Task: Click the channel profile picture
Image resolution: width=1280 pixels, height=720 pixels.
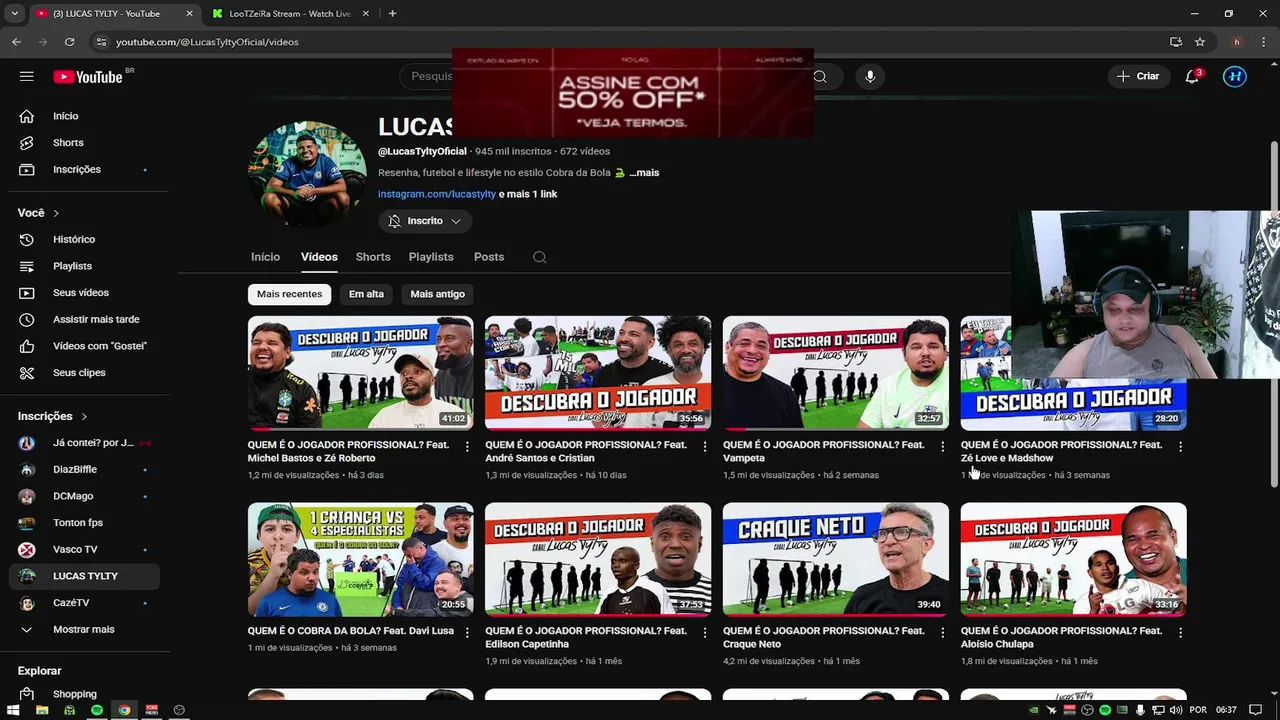Action: click(307, 174)
